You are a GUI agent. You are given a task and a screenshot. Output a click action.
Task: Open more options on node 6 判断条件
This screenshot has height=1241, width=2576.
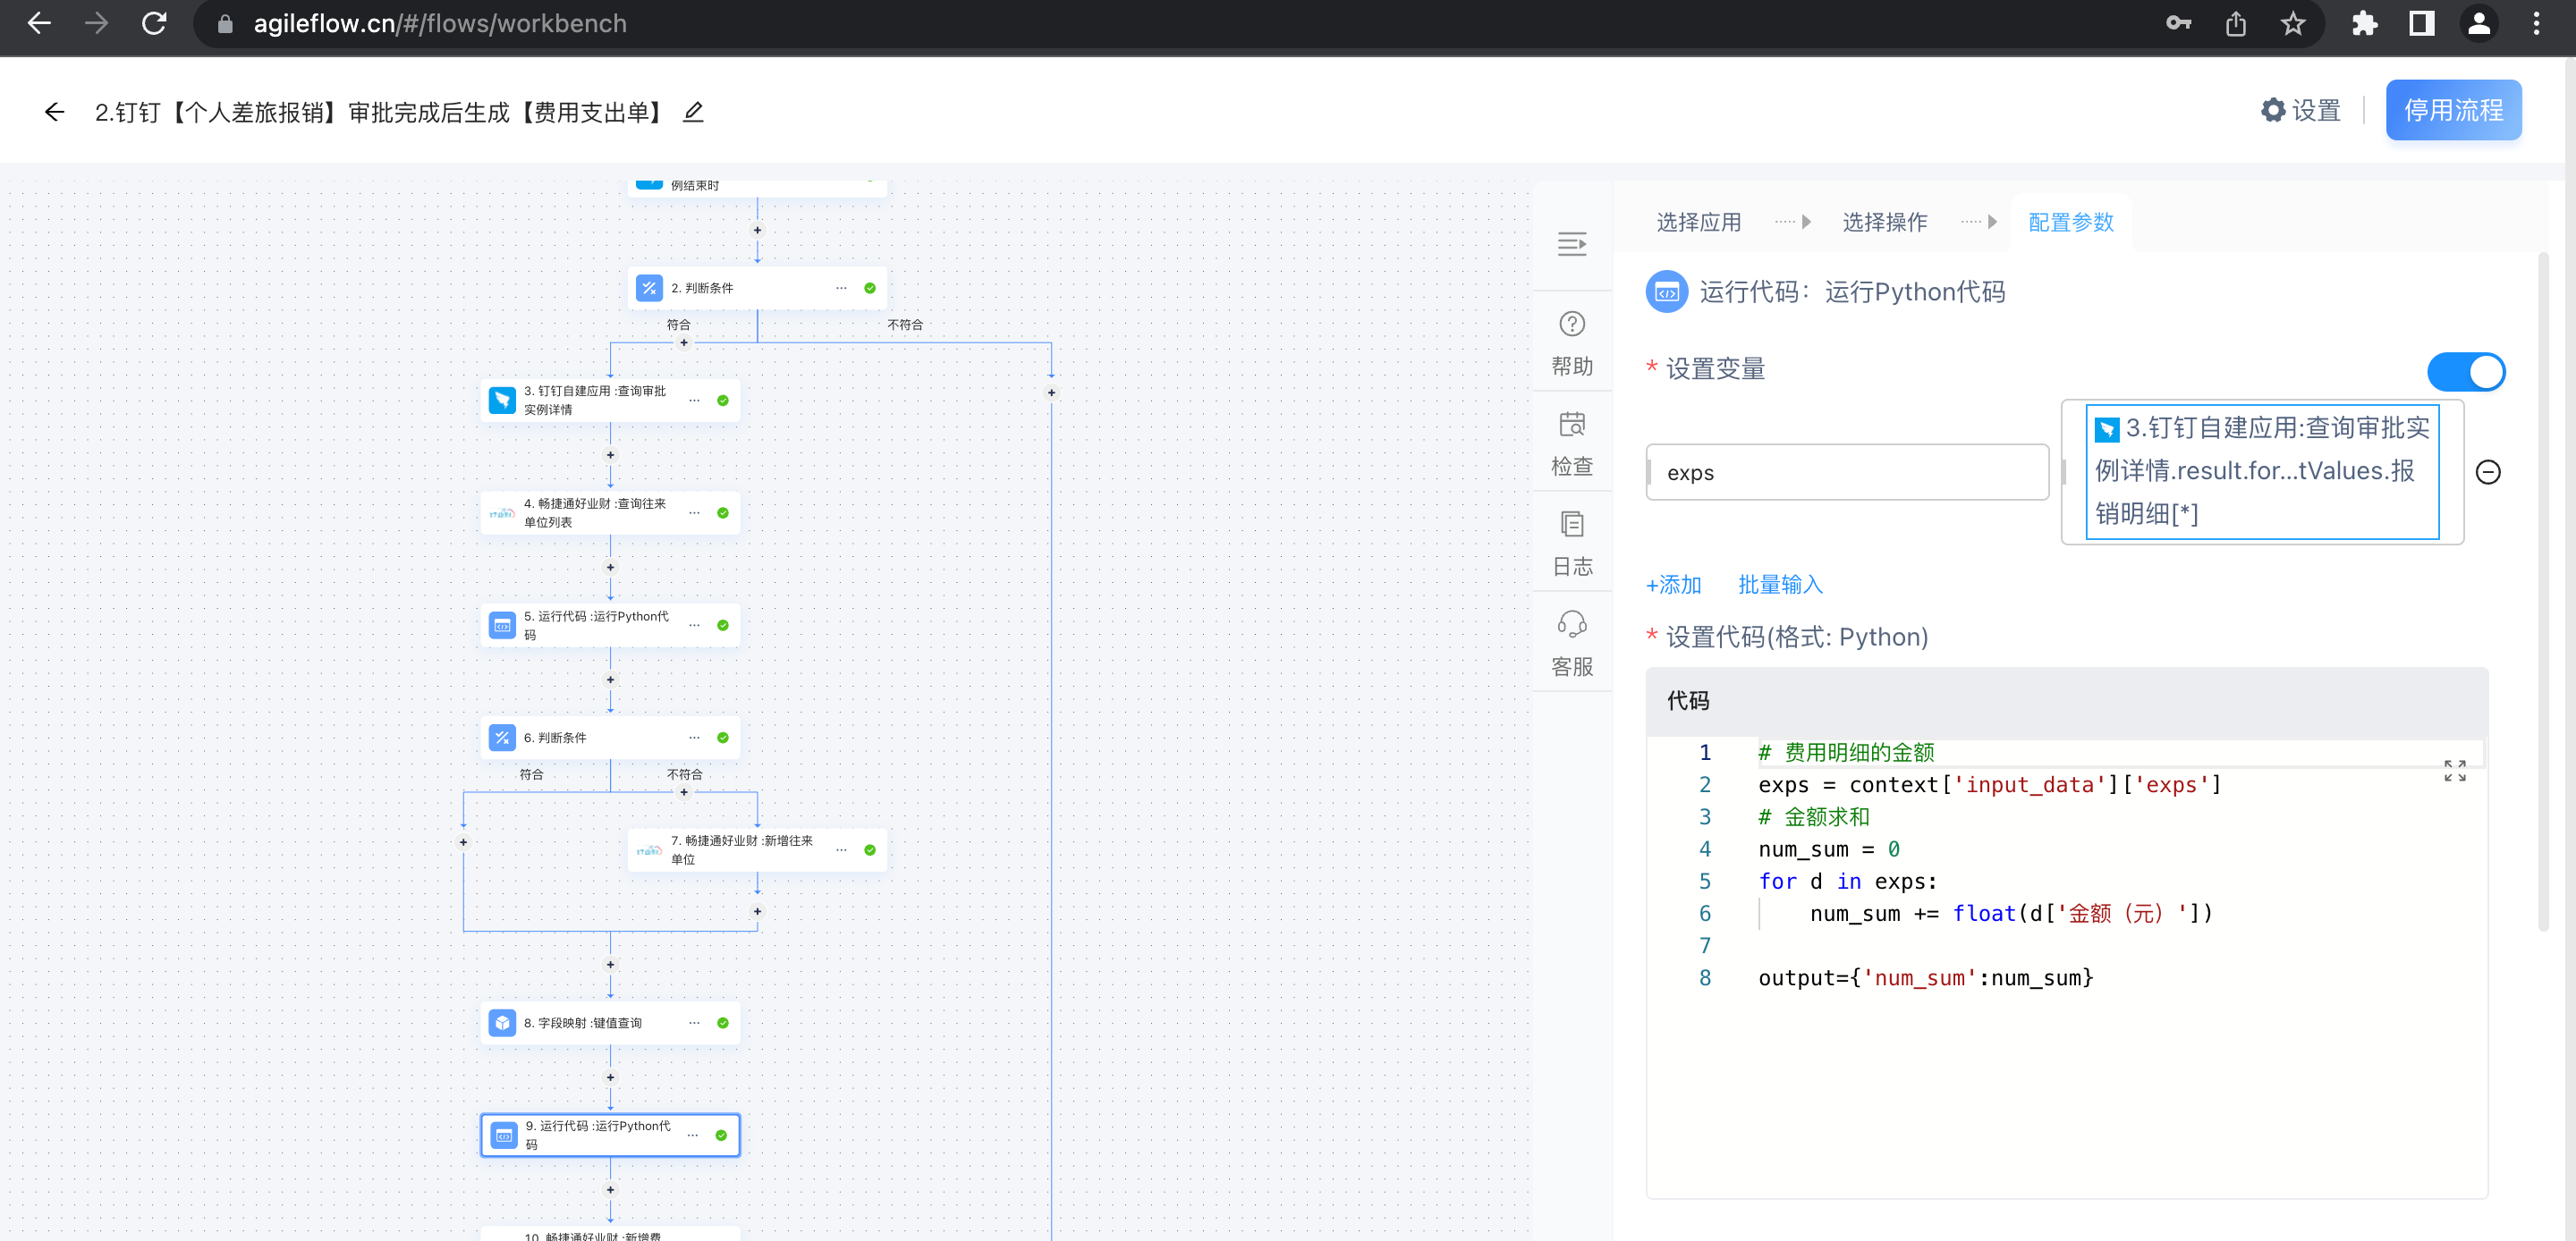[x=694, y=738]
